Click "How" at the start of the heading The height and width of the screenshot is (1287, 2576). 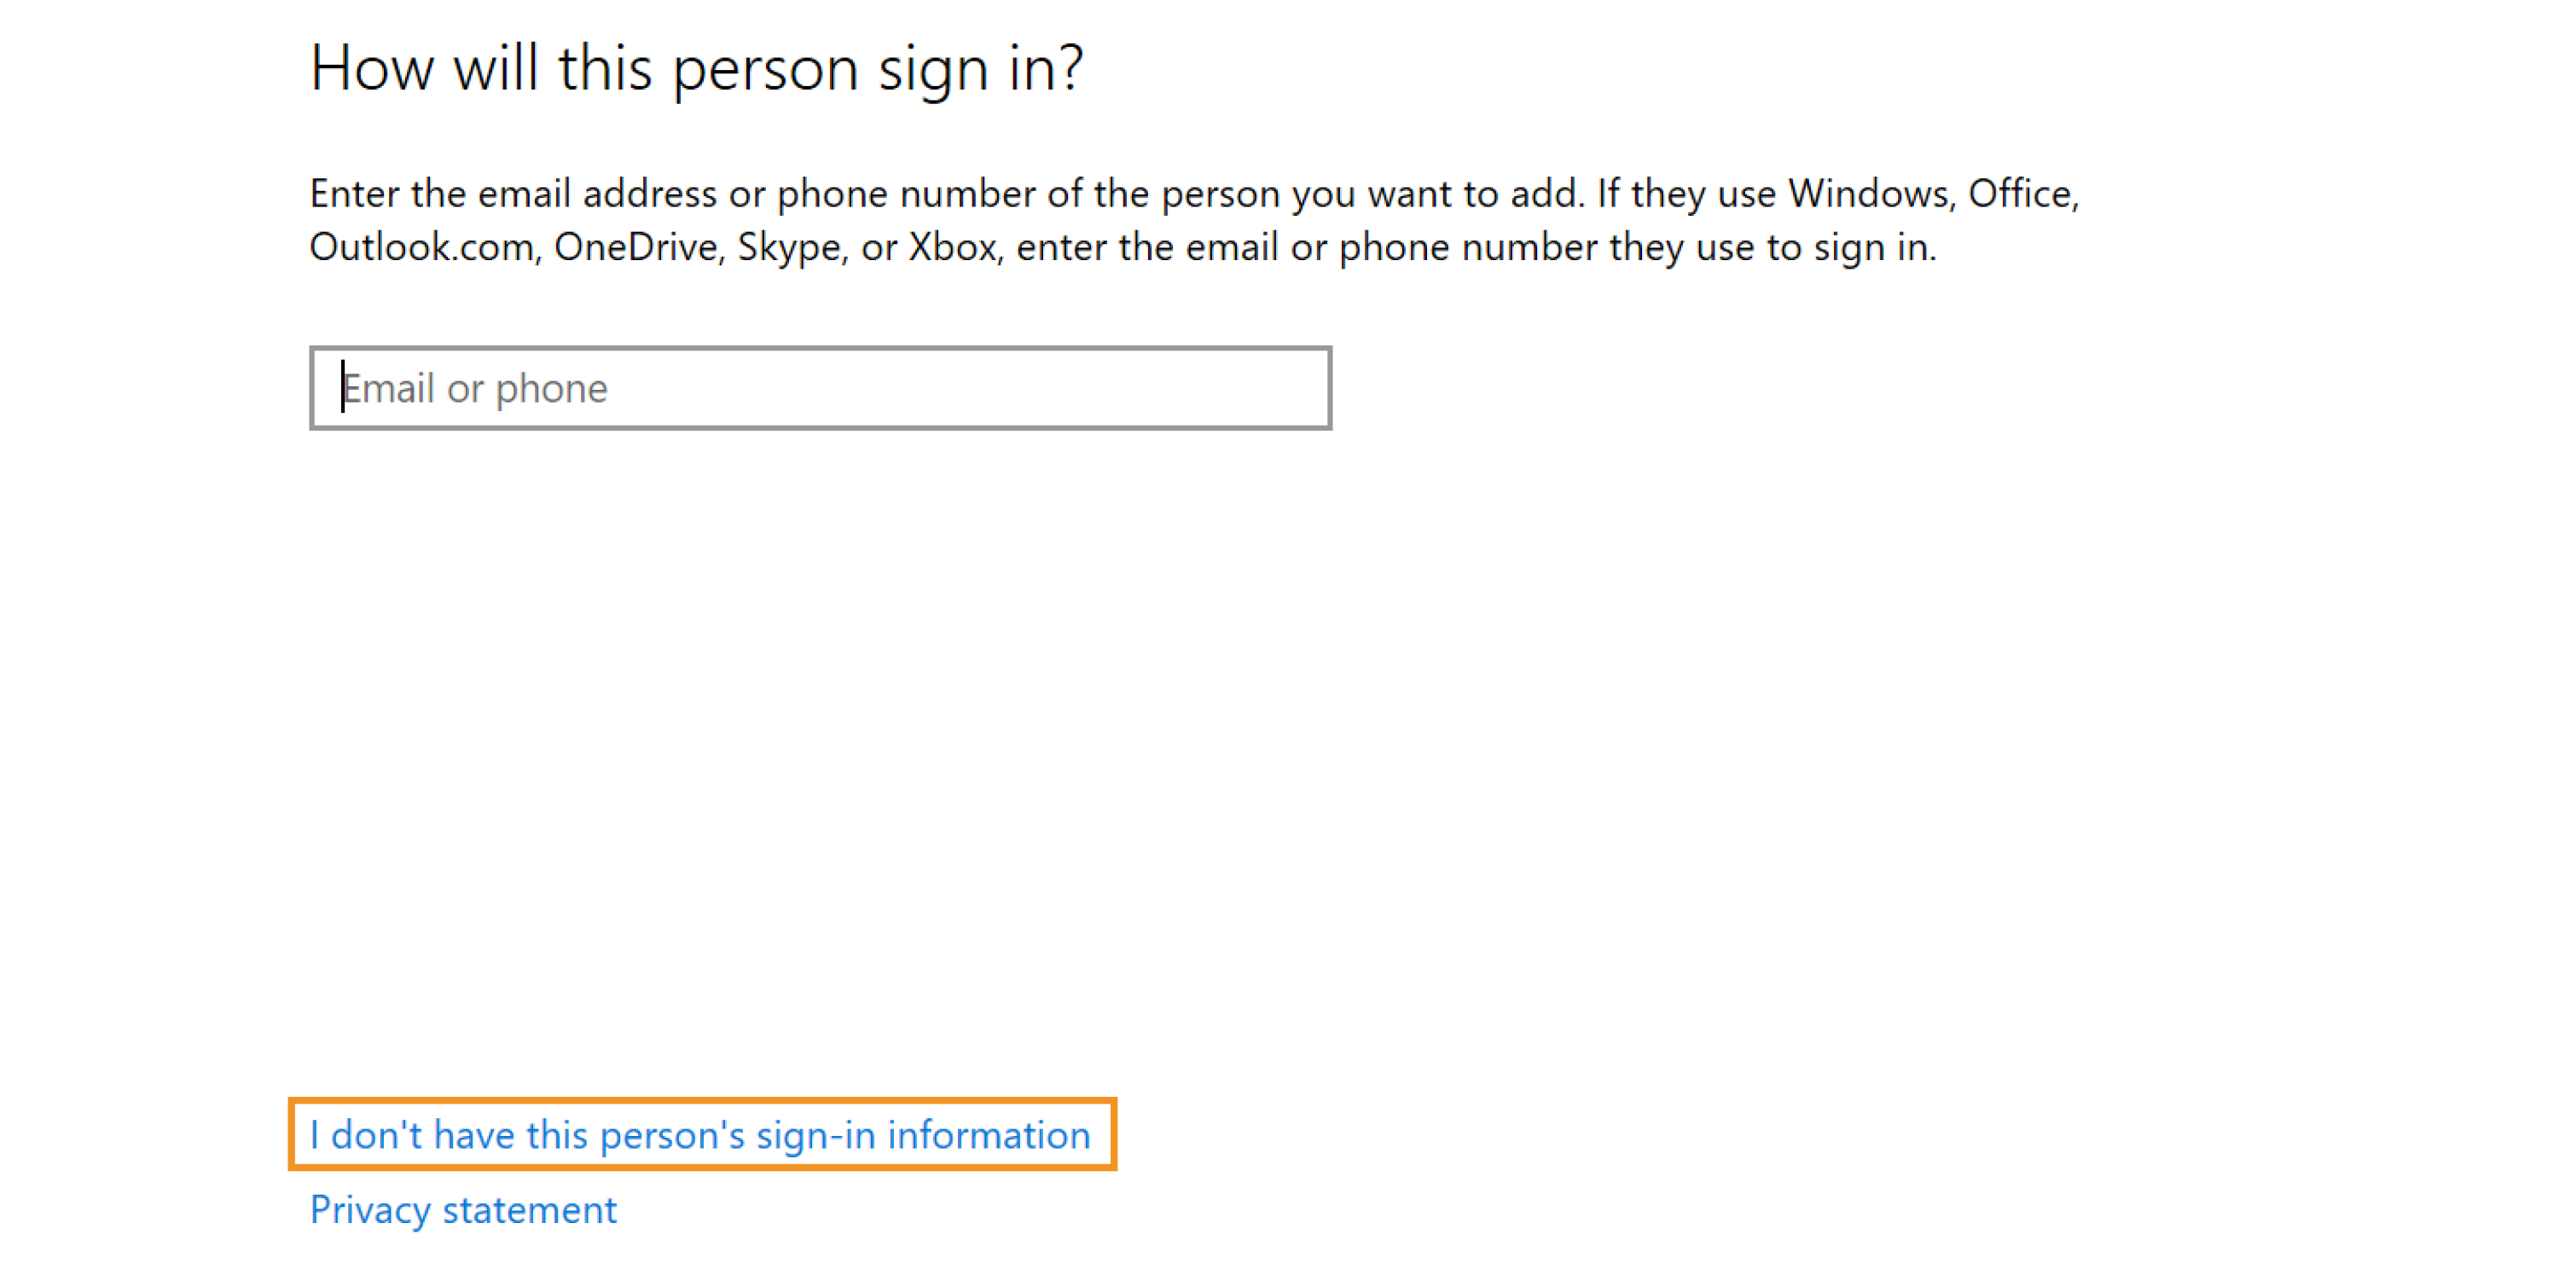point(371,68)
